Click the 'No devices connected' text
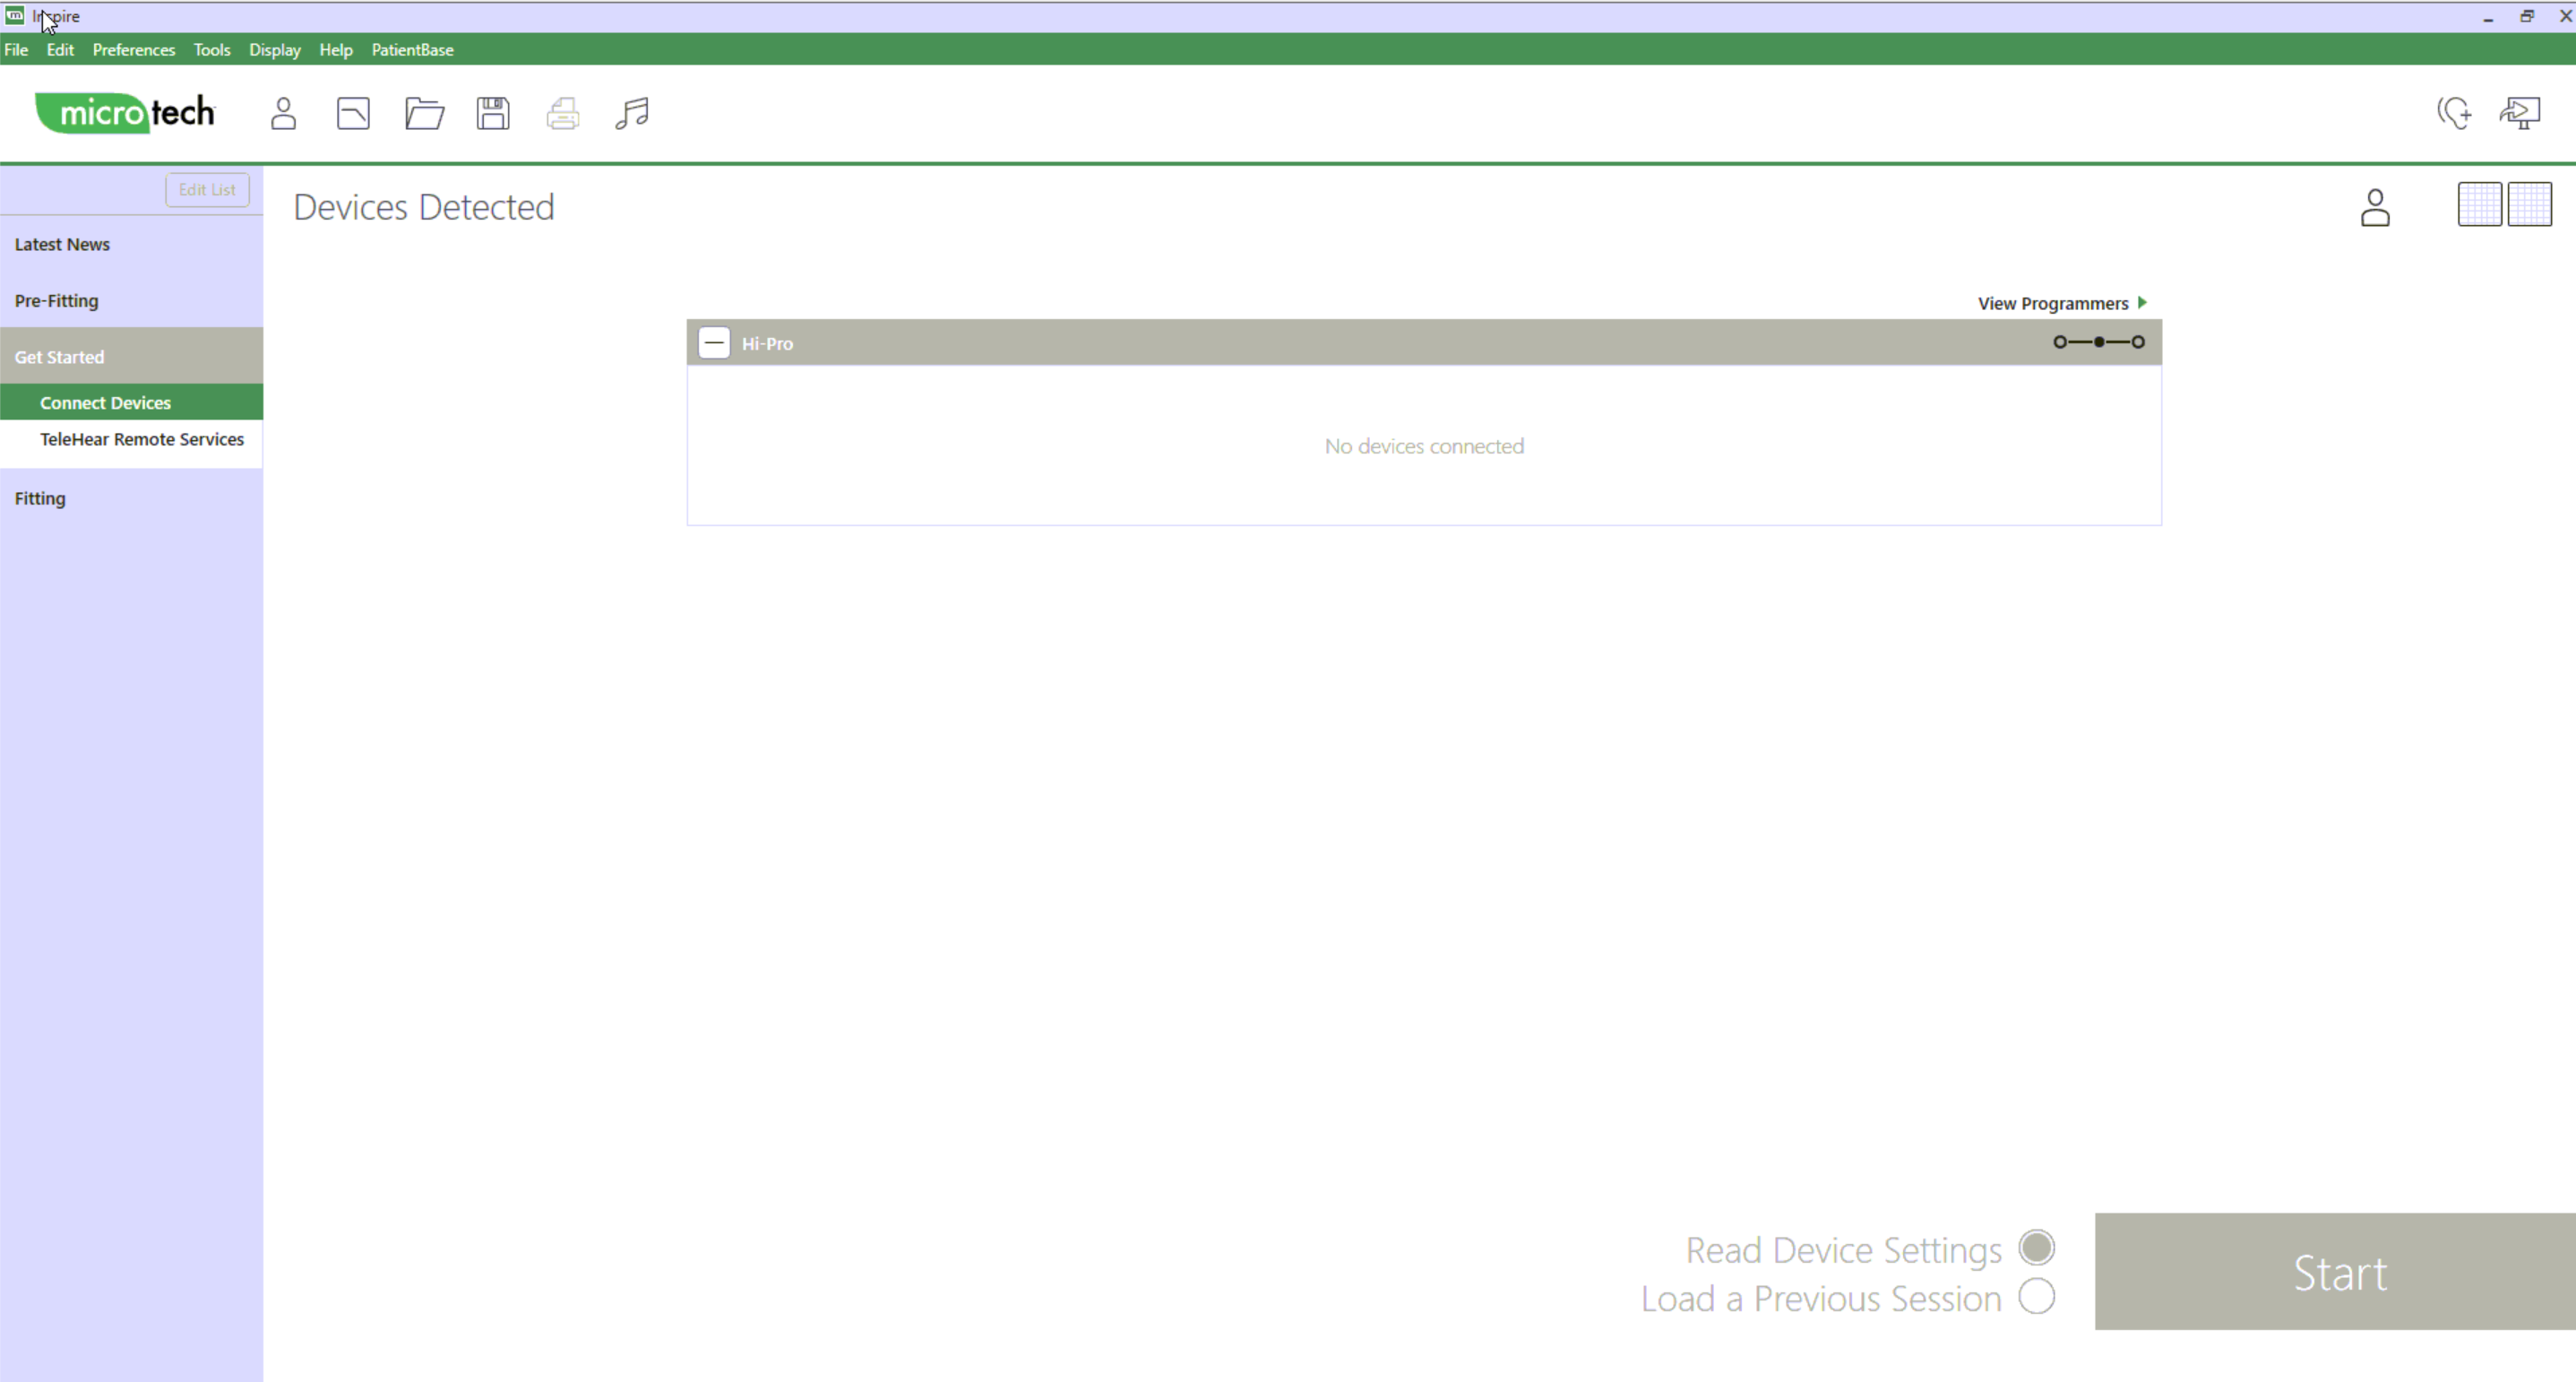 click(x=1424, y=446)
